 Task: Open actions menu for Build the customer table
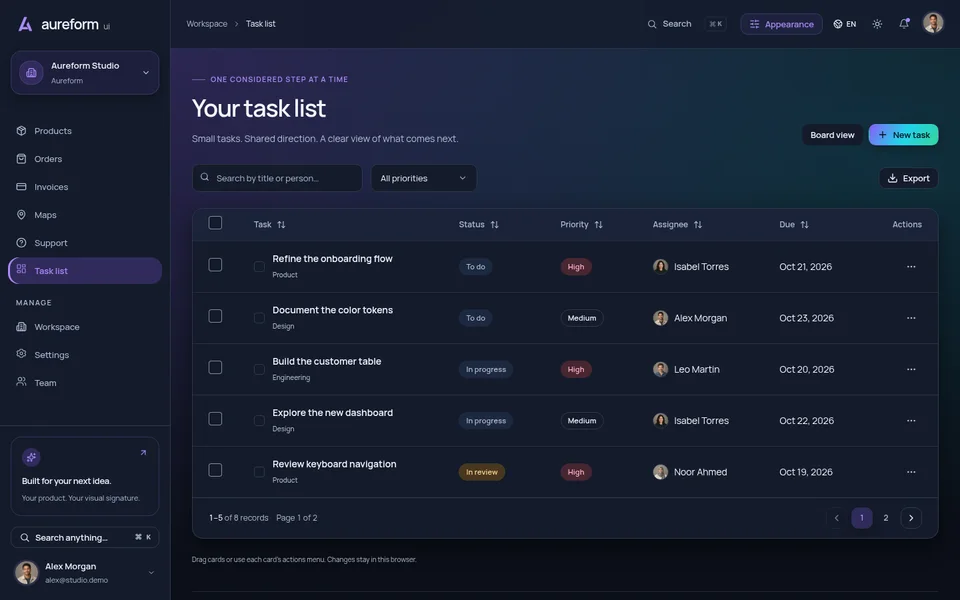[x=911, y=370]
